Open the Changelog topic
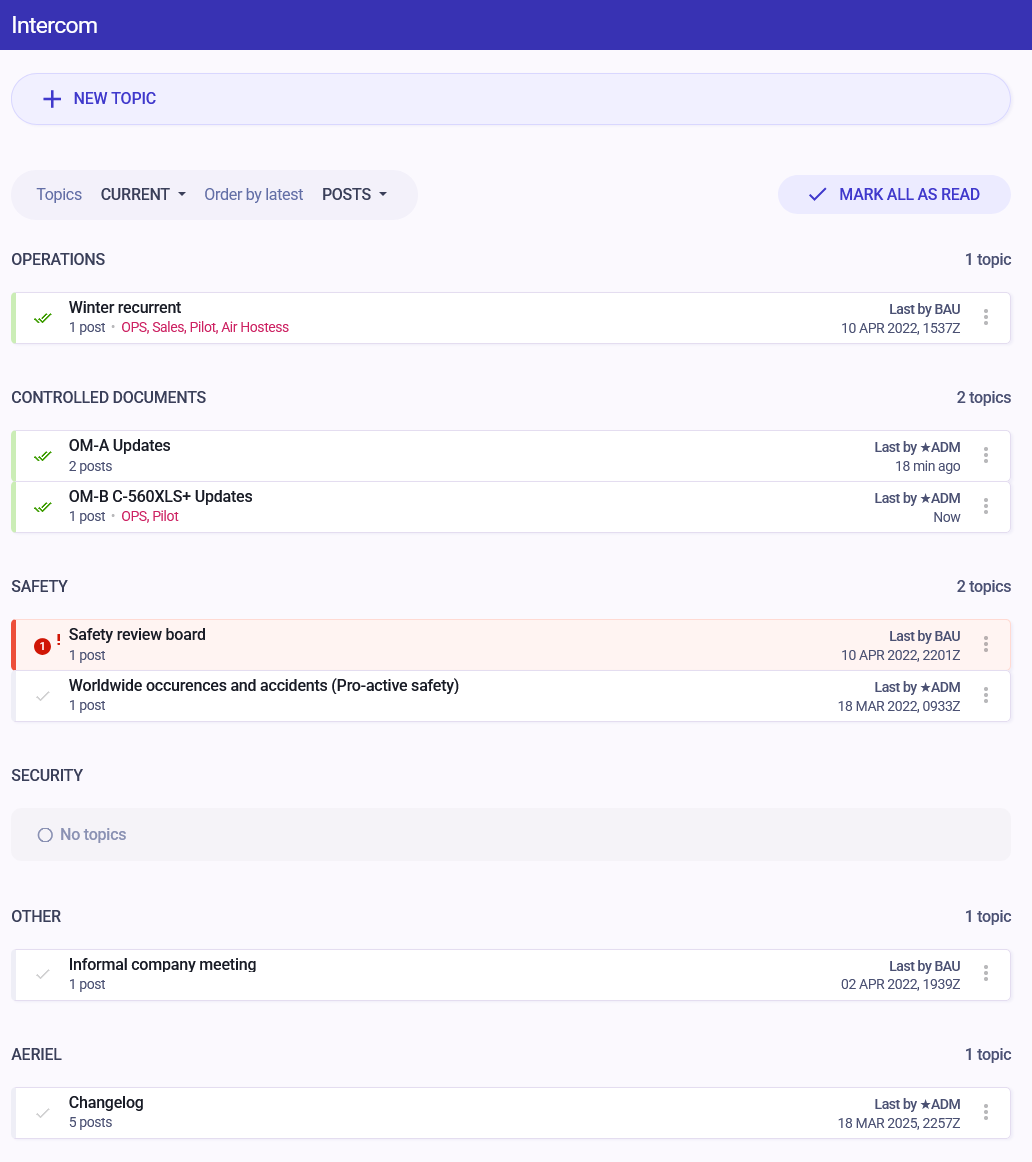 106,1103
